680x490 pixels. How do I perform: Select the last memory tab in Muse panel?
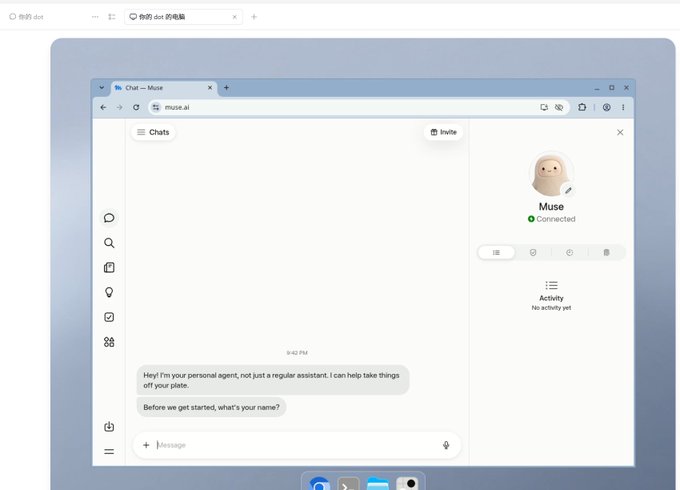coord(606,252)
